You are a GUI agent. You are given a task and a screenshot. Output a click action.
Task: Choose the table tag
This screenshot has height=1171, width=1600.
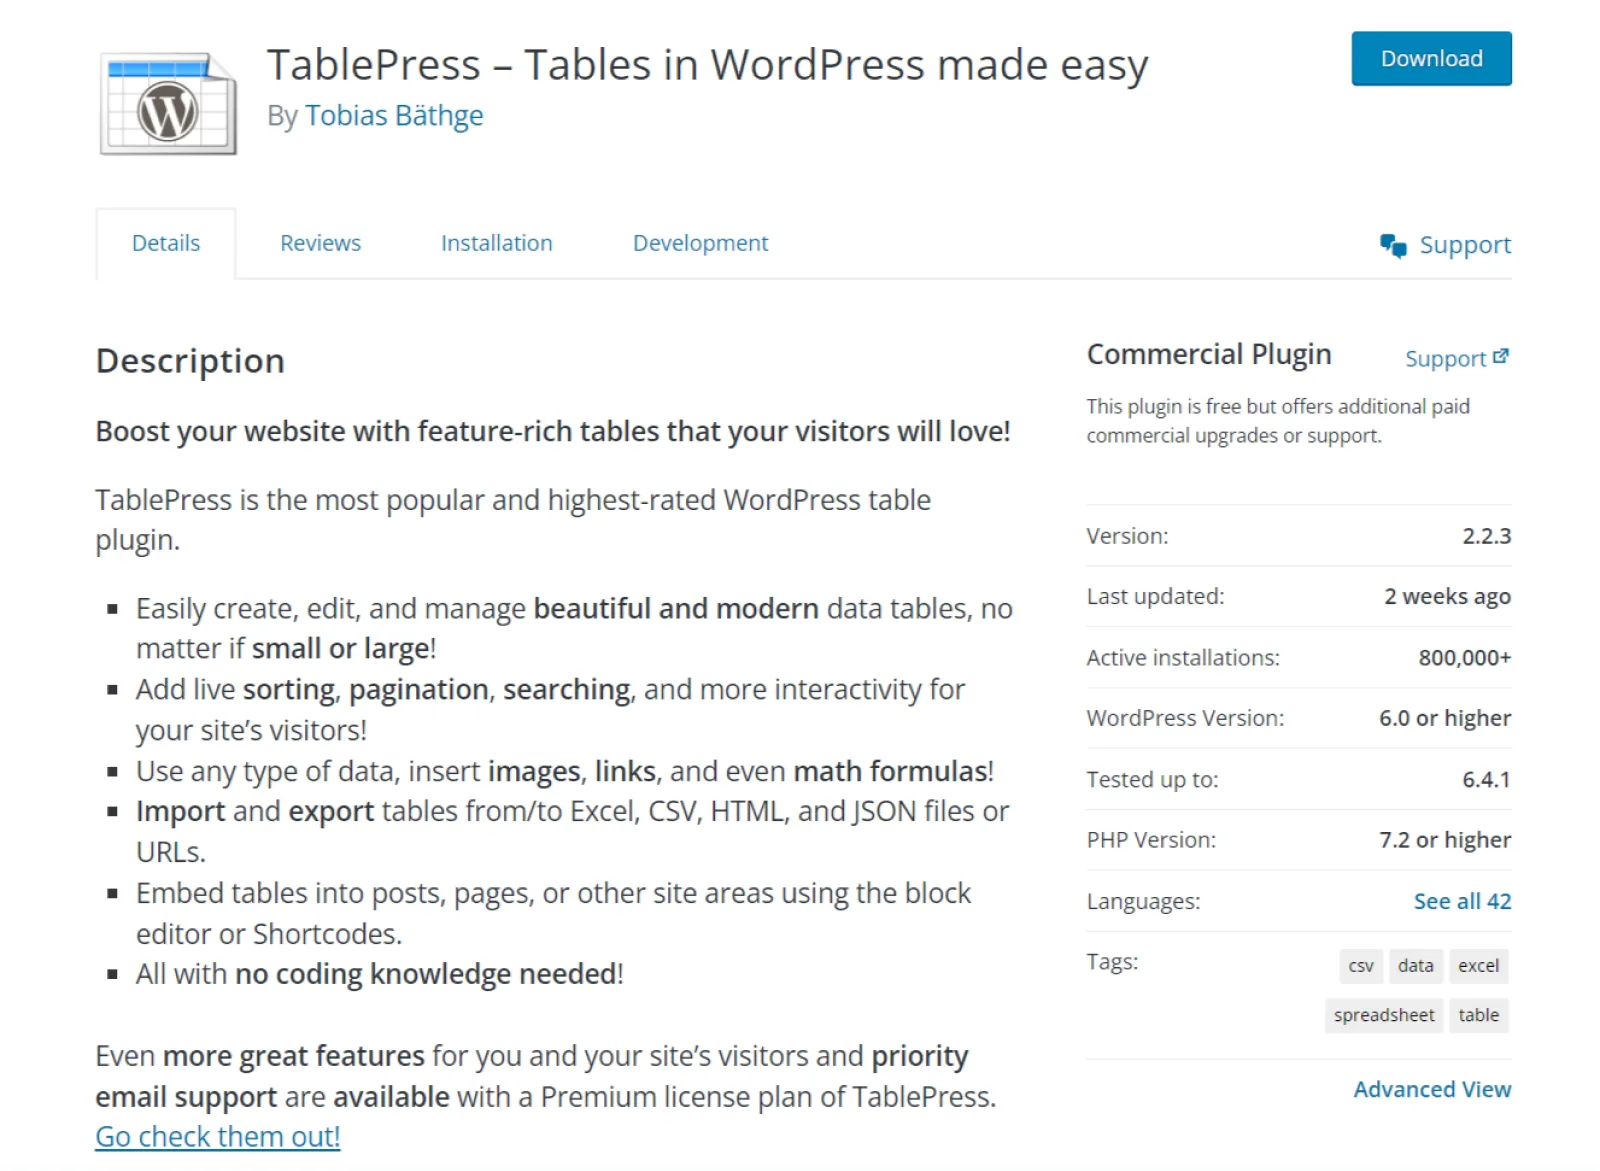coord(1478,1015)
